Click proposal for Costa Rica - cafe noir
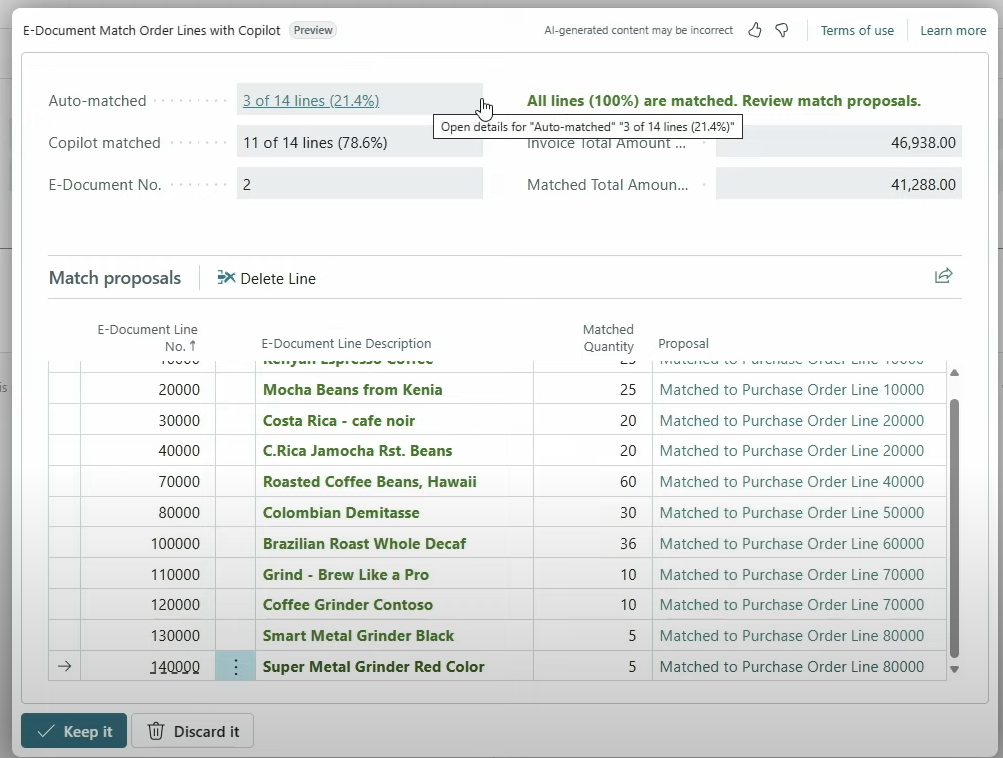This screenshot has width=1003, height=758. click(x=791, y=421)
